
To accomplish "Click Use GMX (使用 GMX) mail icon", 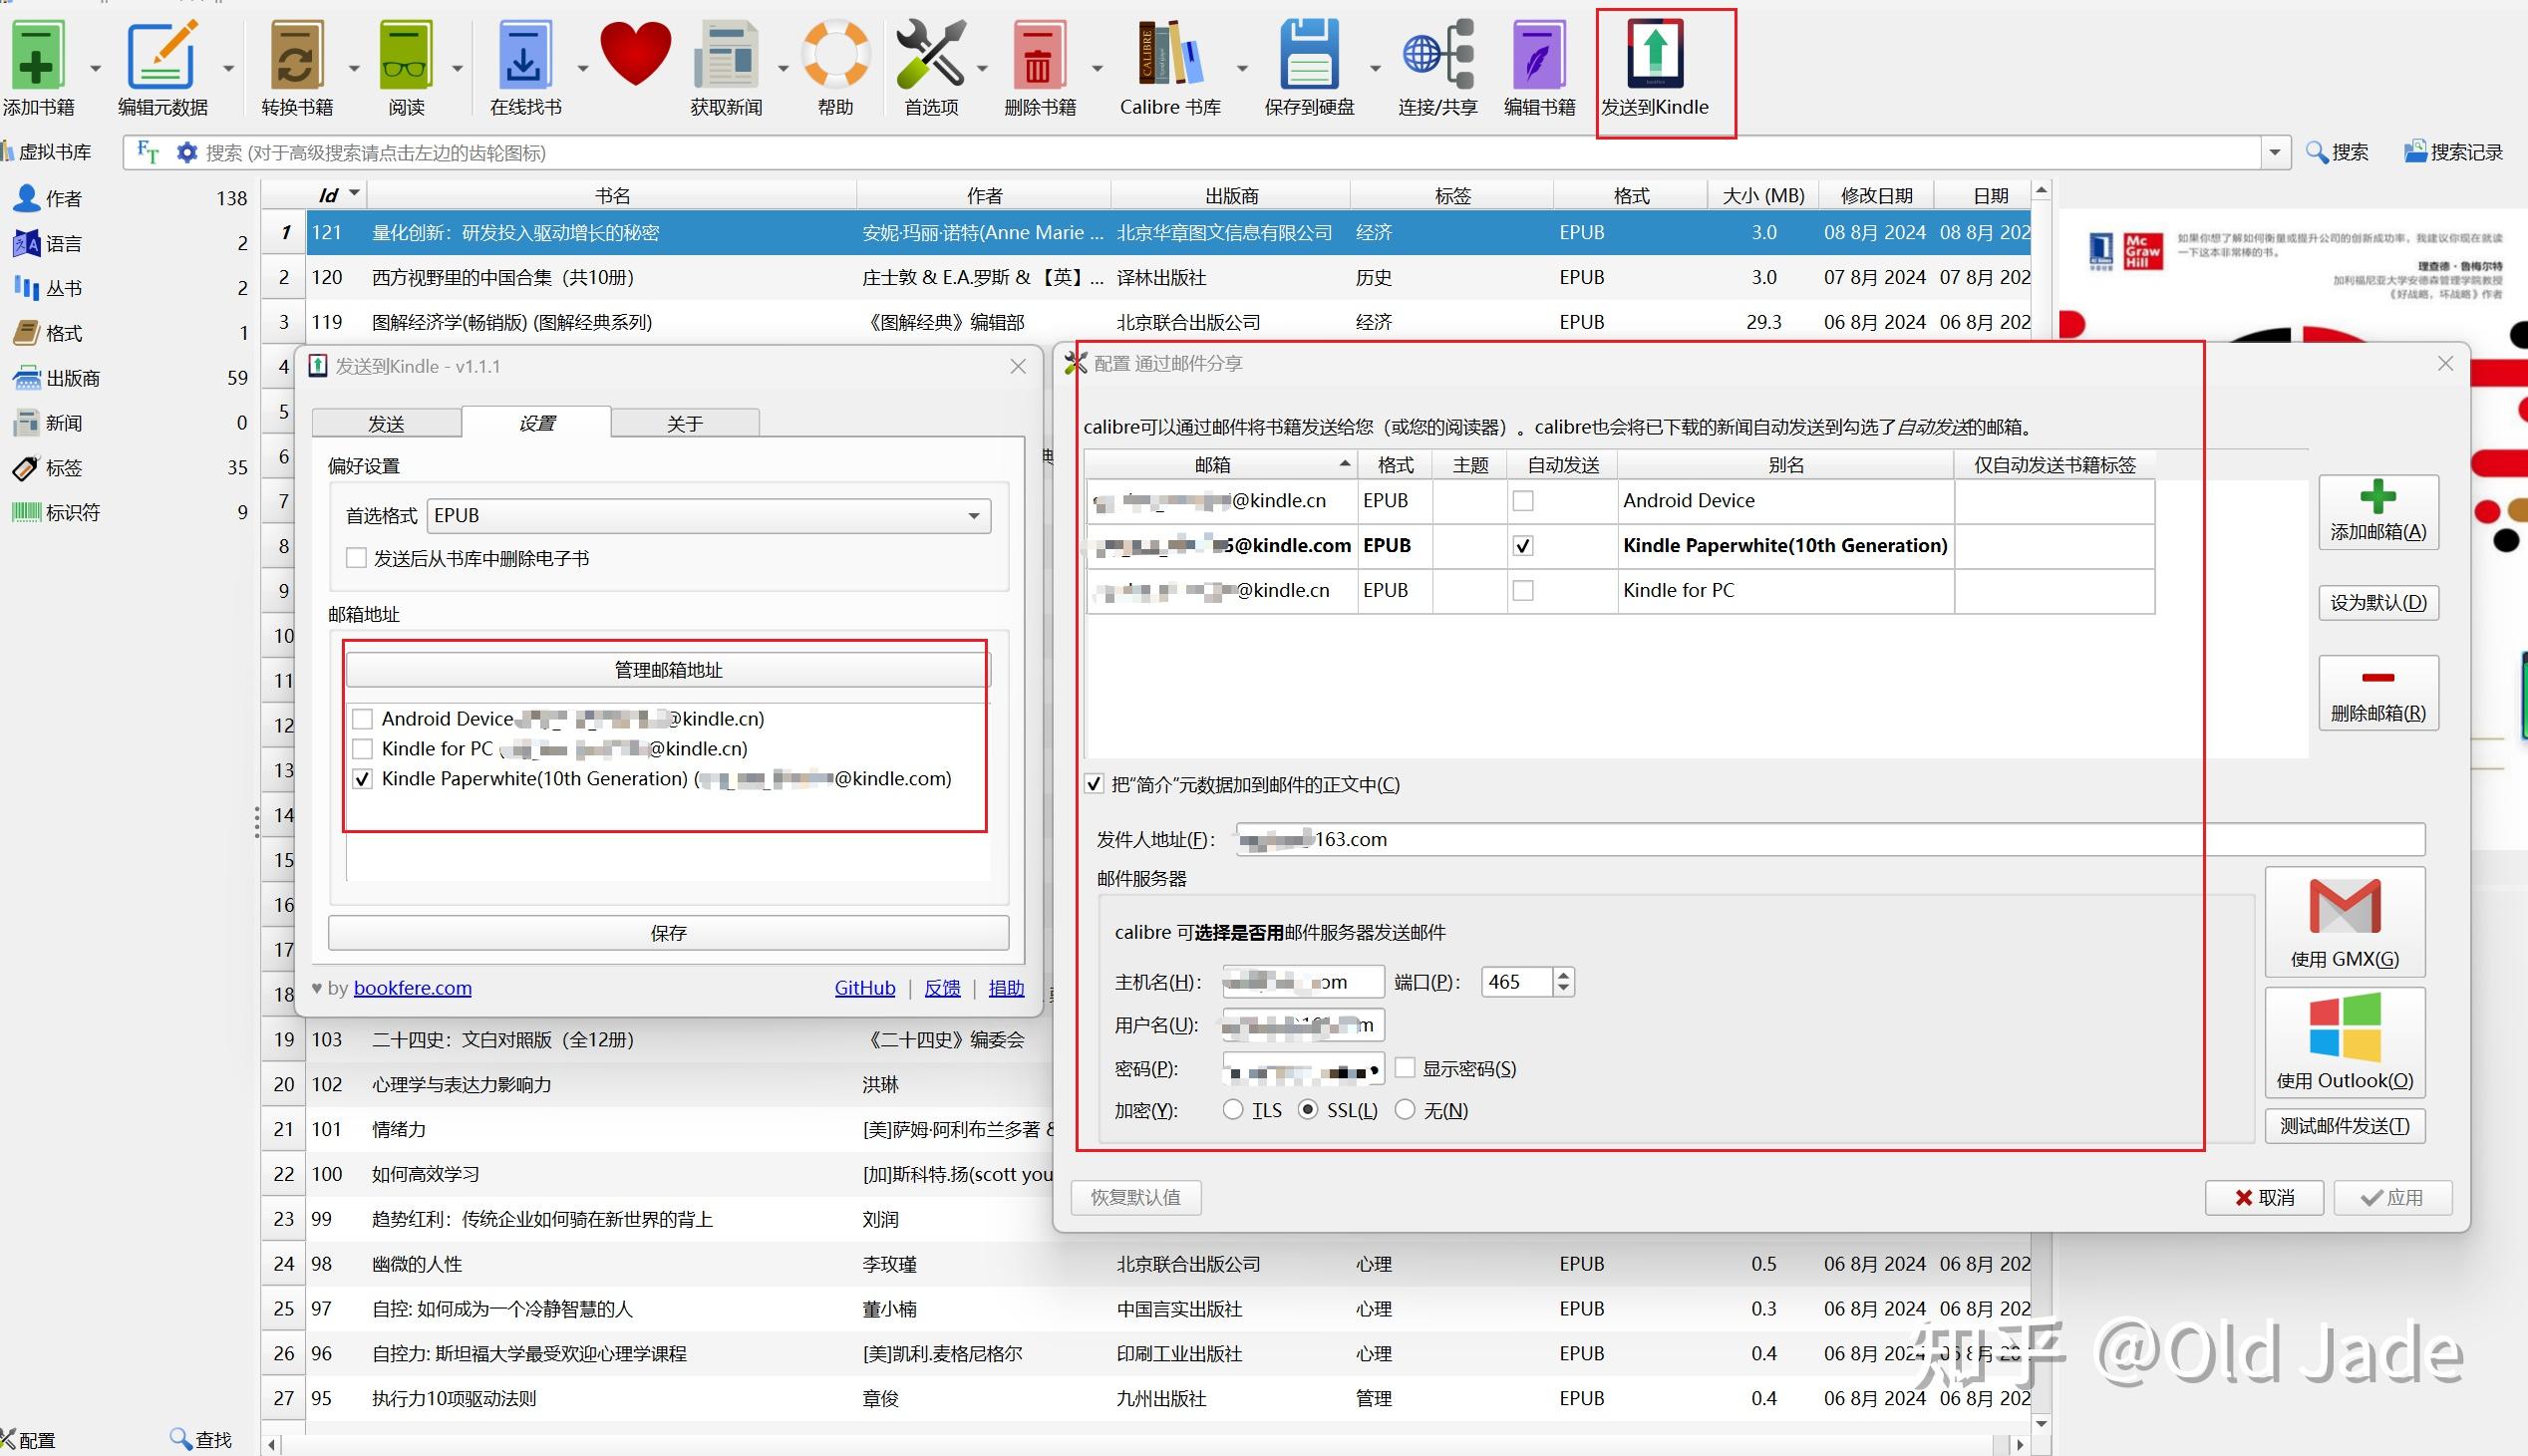I will (2345, 922).
